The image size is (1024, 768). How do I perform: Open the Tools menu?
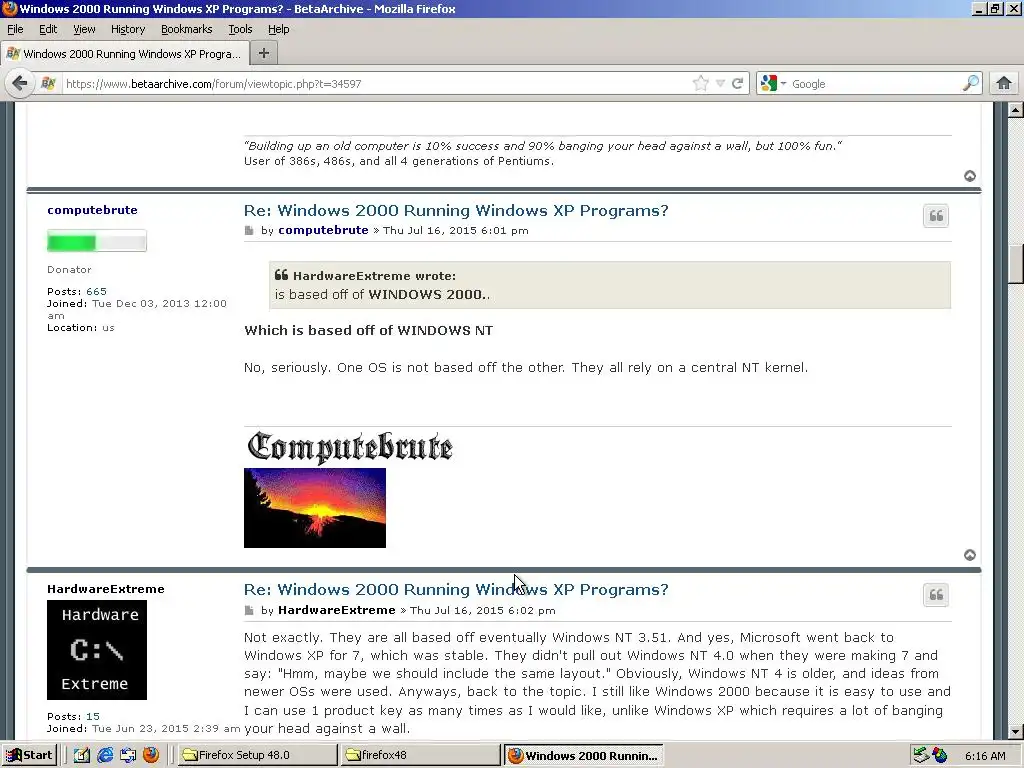(240, 29)
